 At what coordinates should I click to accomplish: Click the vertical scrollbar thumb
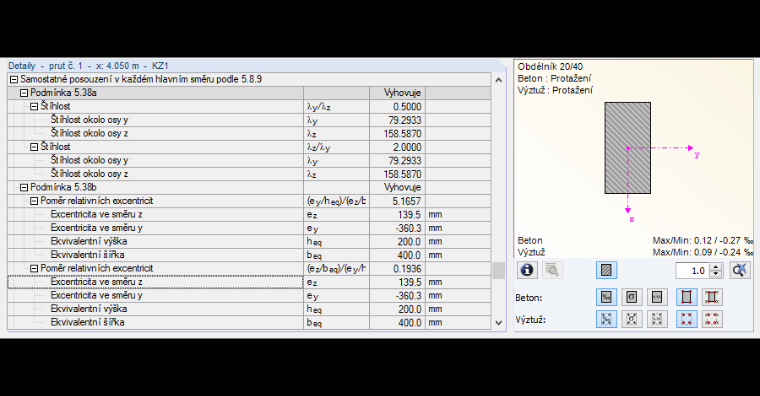click(x=499, y=271)
